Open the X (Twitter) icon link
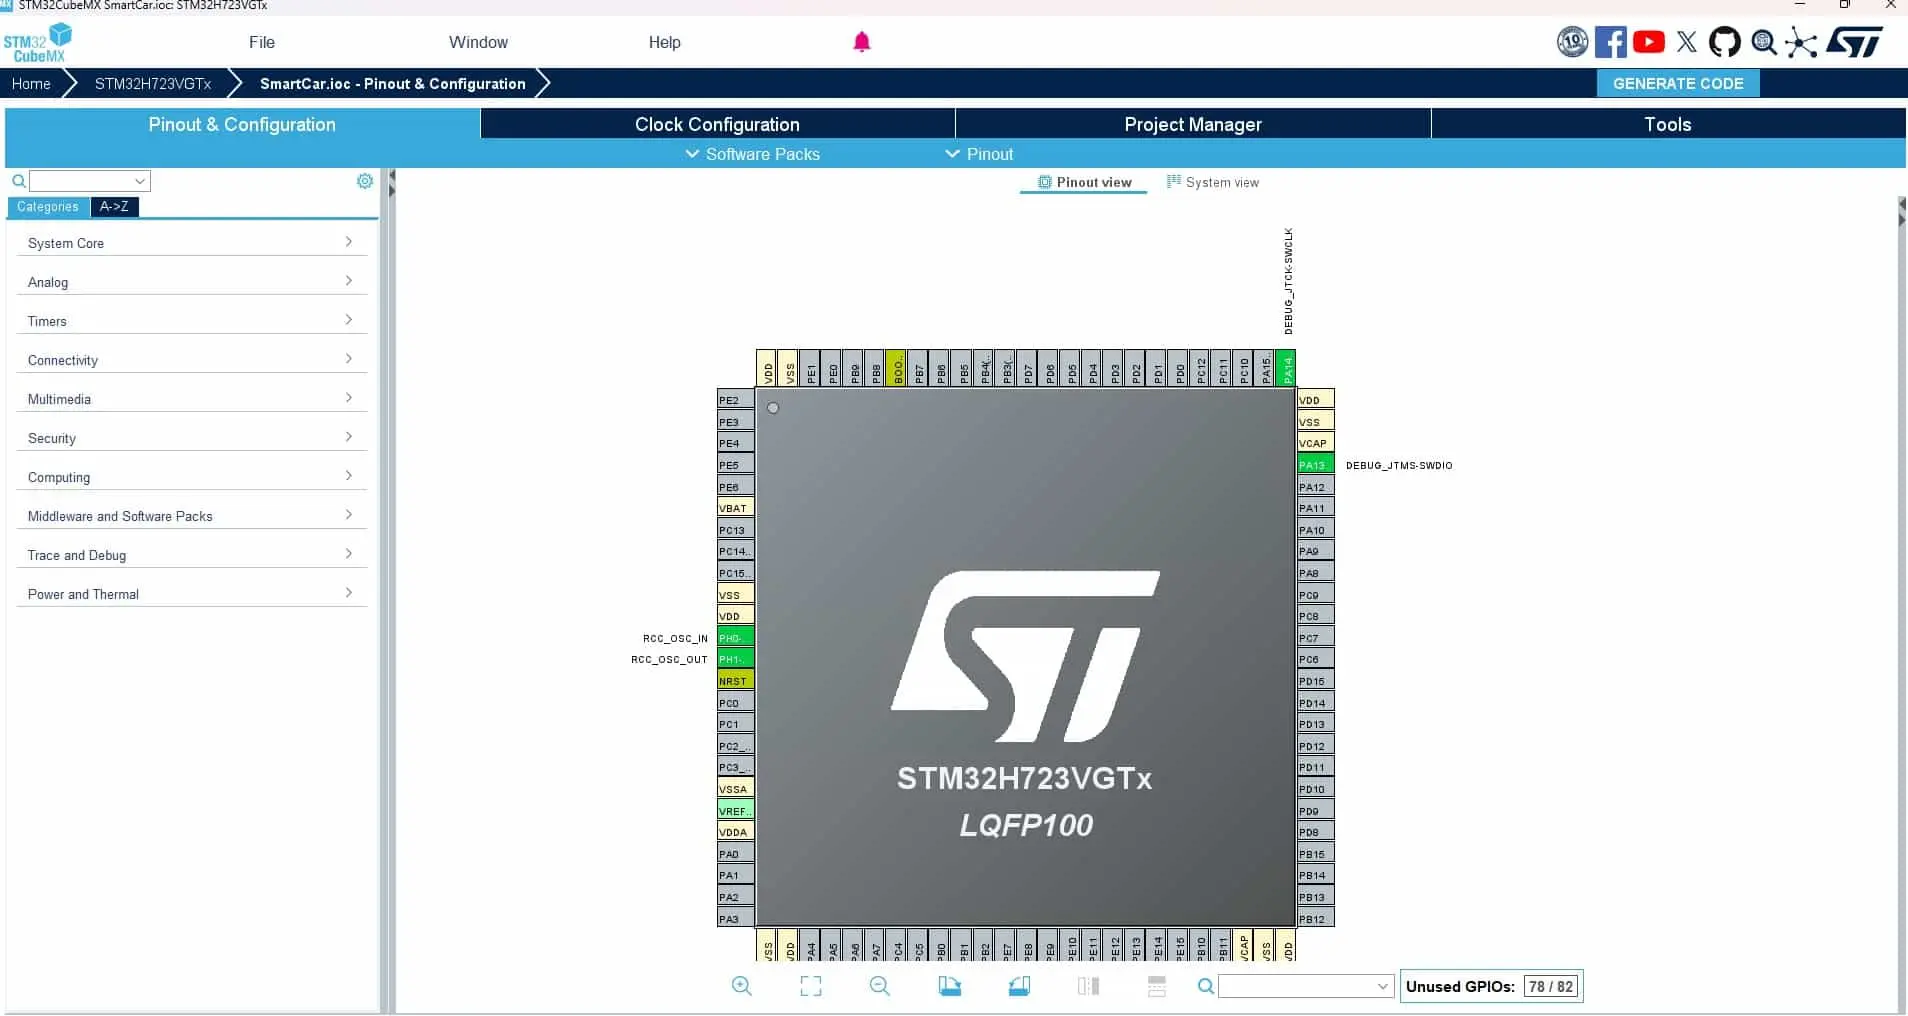 [1687, 42]
